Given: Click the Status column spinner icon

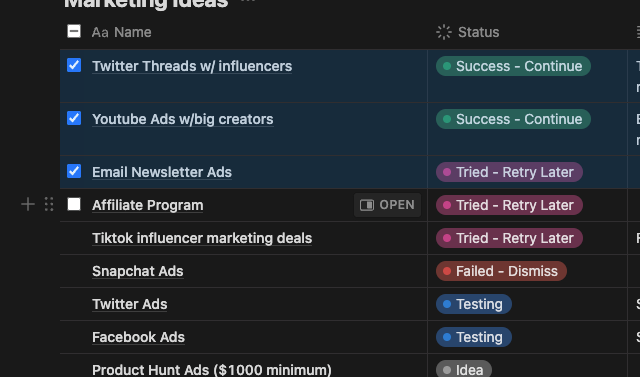Looking at the screenshot, I should click(x=444, y=32).
